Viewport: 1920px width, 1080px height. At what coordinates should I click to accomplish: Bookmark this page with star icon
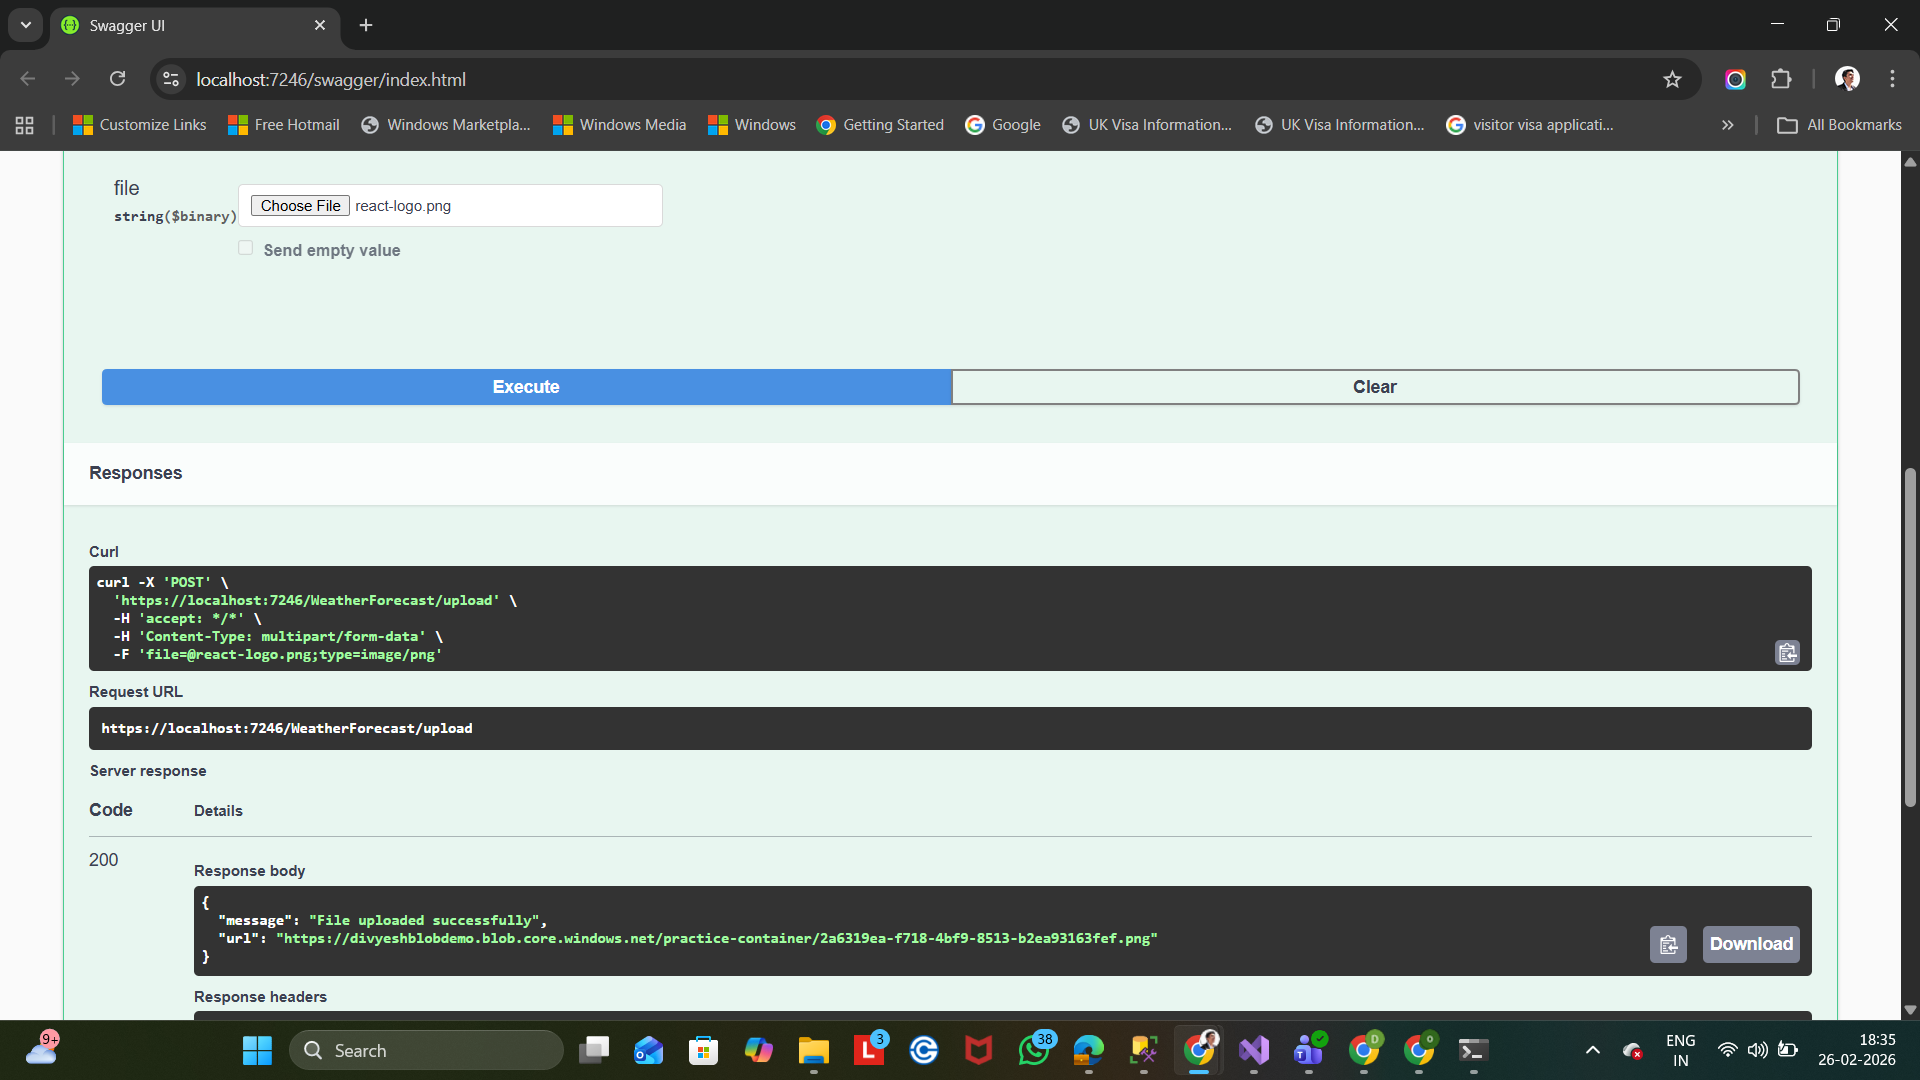(x=1672, y=80)
